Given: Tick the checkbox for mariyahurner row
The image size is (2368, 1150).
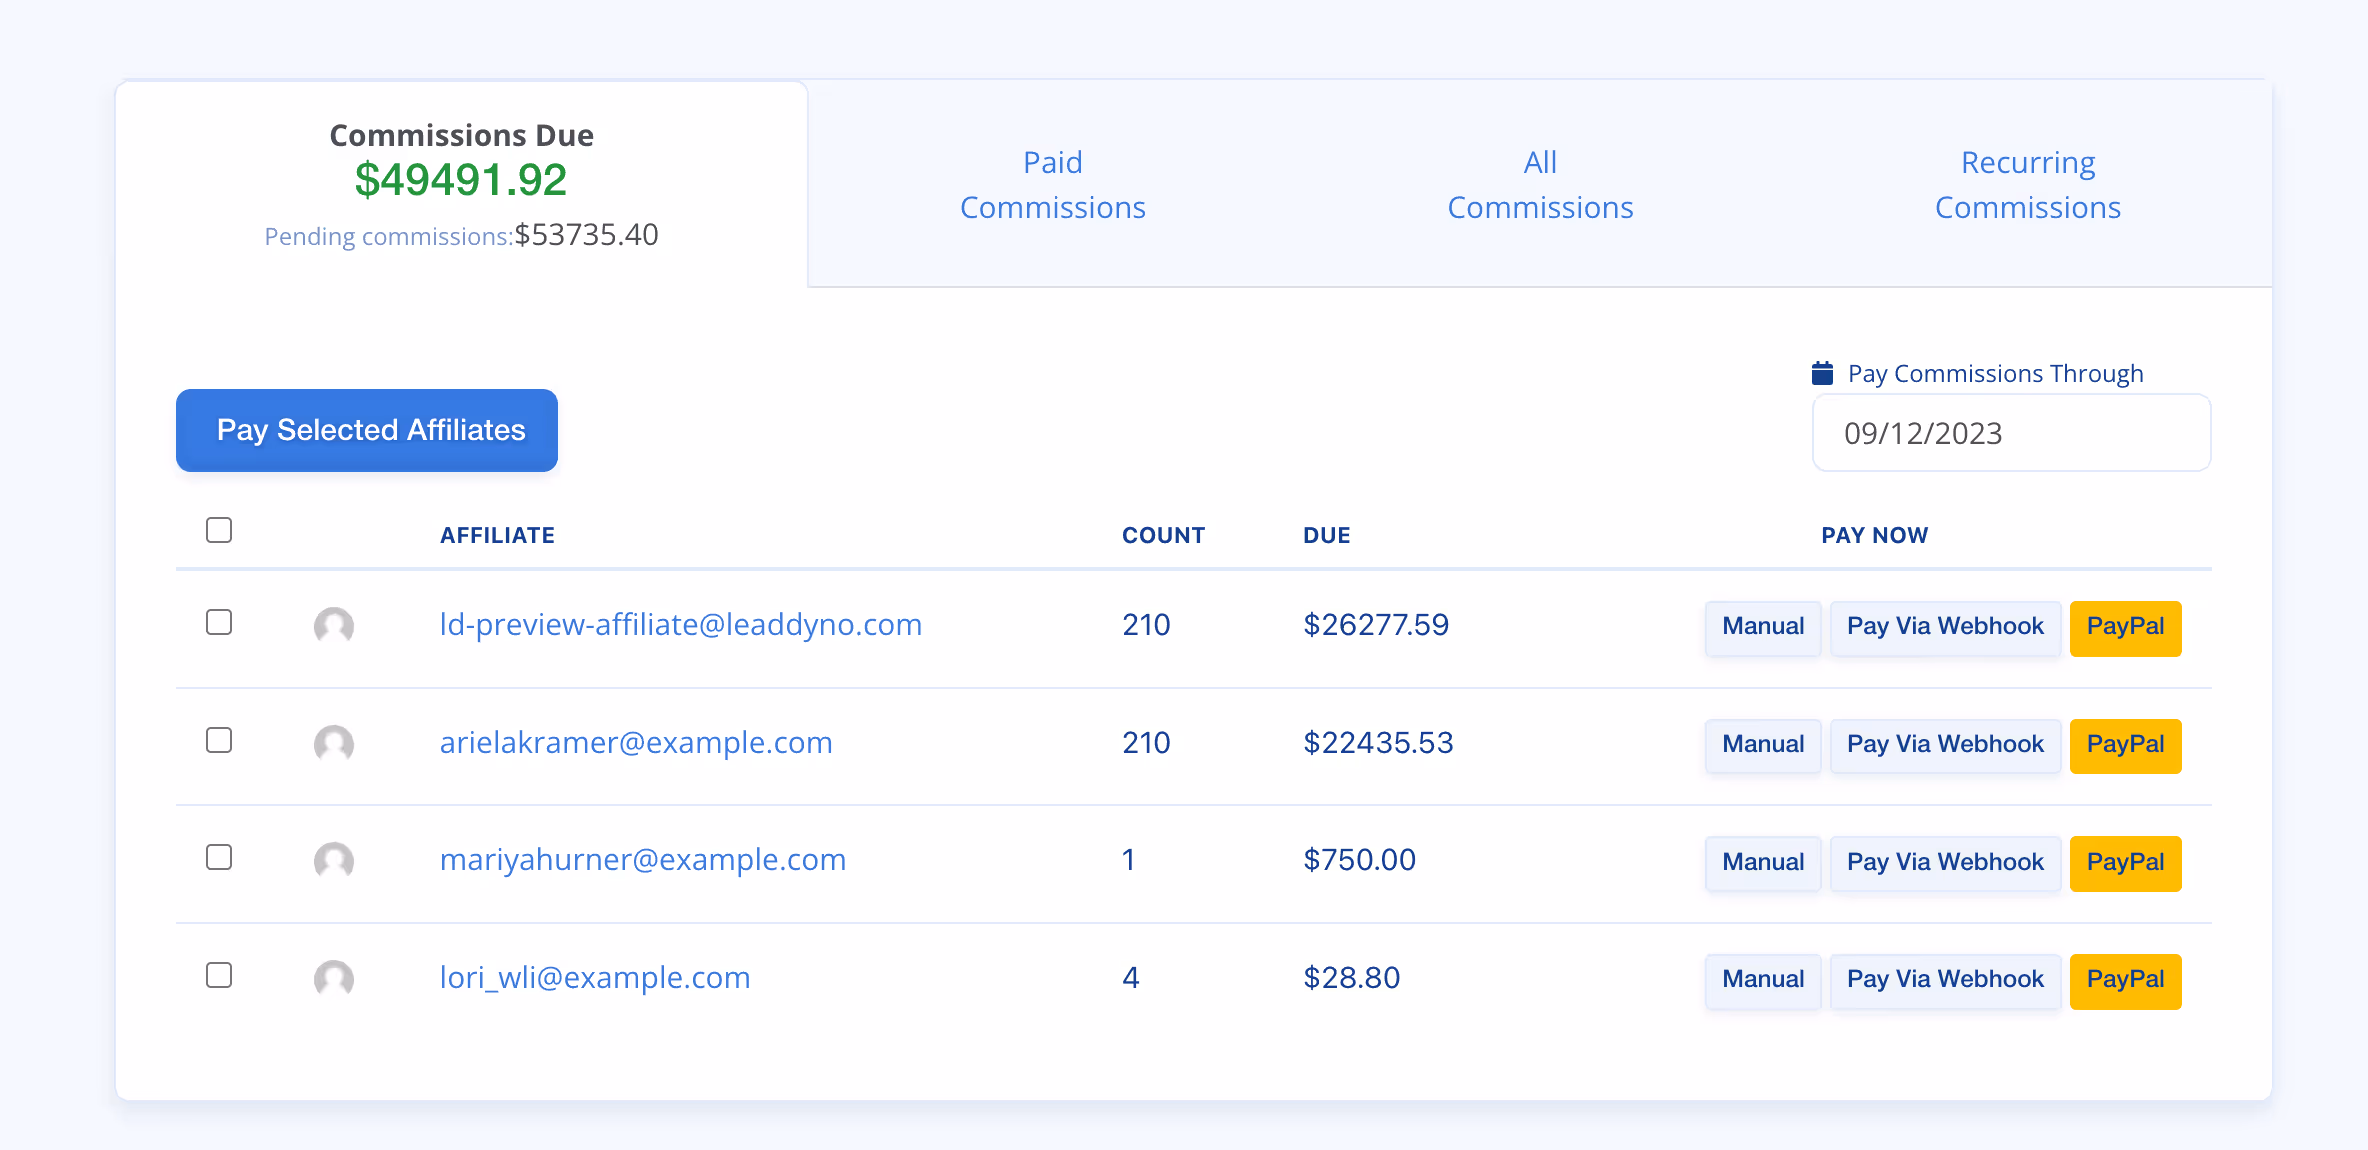Looking at the screenshot, I should click(x=219, y=857).
